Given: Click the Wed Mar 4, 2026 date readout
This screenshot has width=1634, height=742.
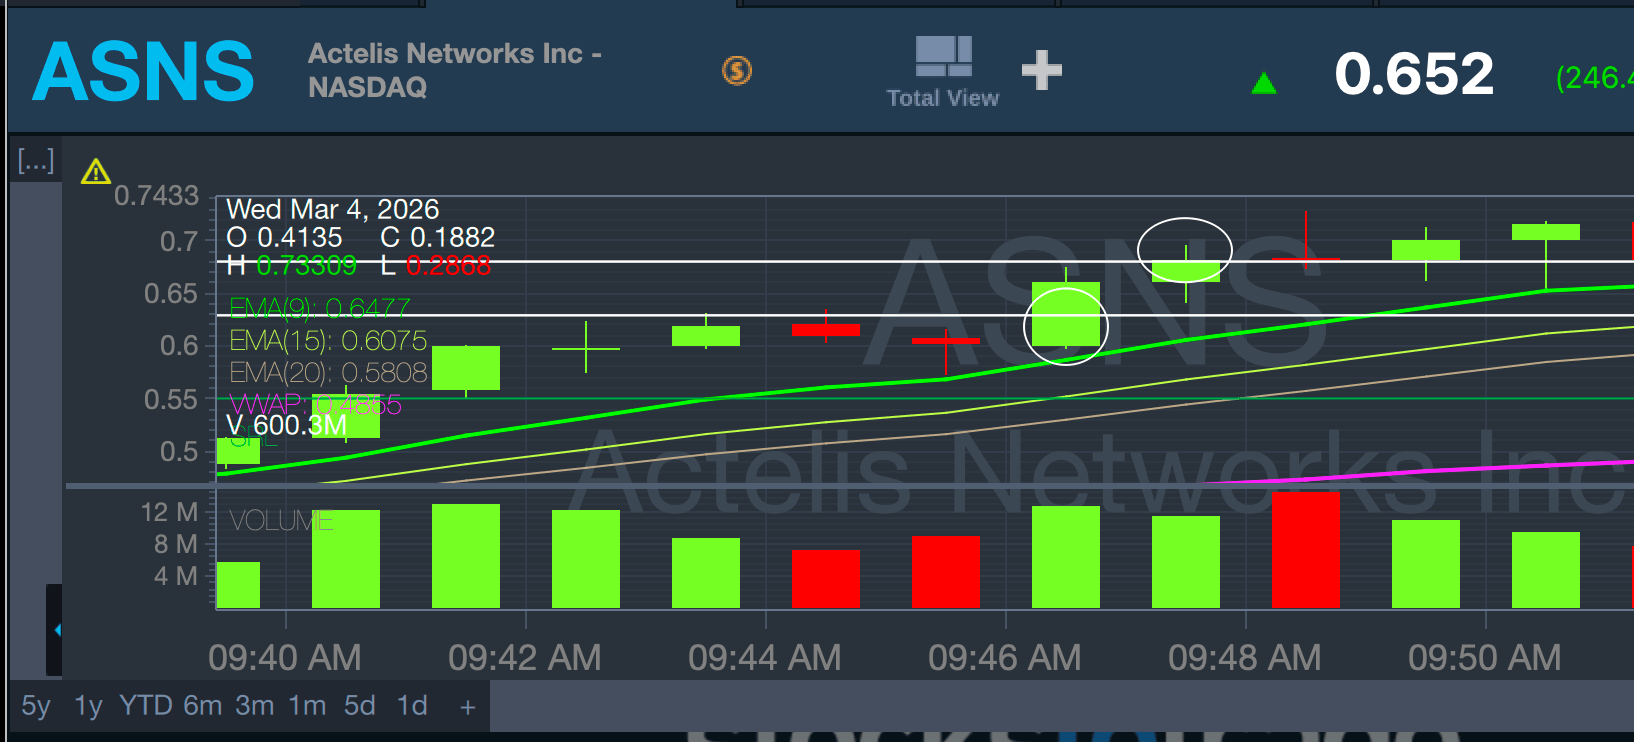Looking at the screenshot, I should click(333, 209).
